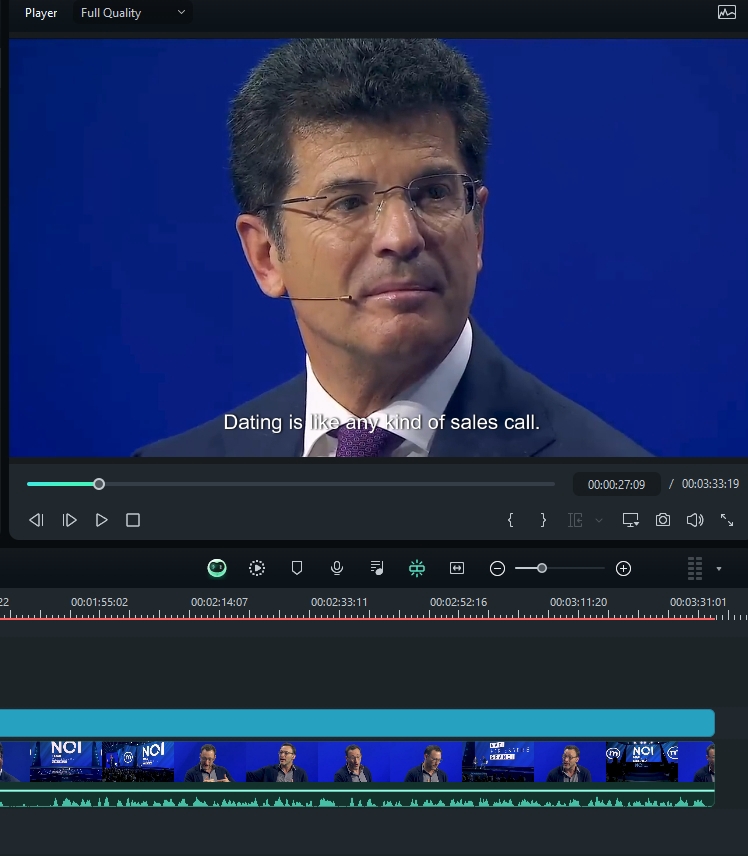Click ruler at 00:02:14:07
Screen dimensions: 748x856
(219, 602)
